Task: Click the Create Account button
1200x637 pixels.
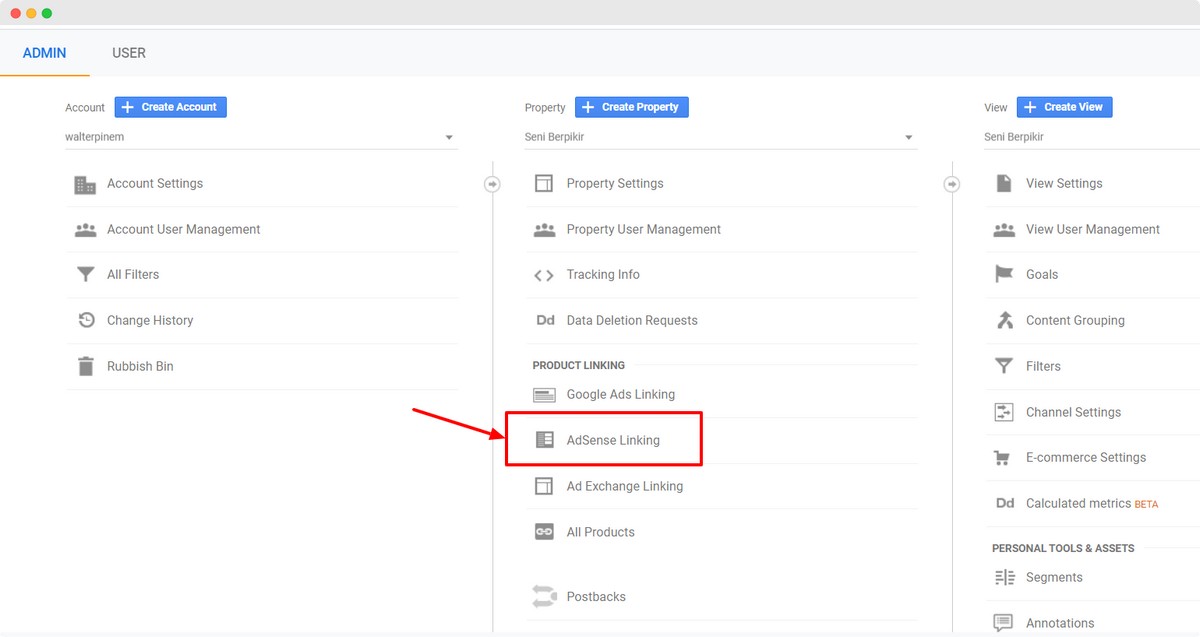Action: [x=171, y=107]
